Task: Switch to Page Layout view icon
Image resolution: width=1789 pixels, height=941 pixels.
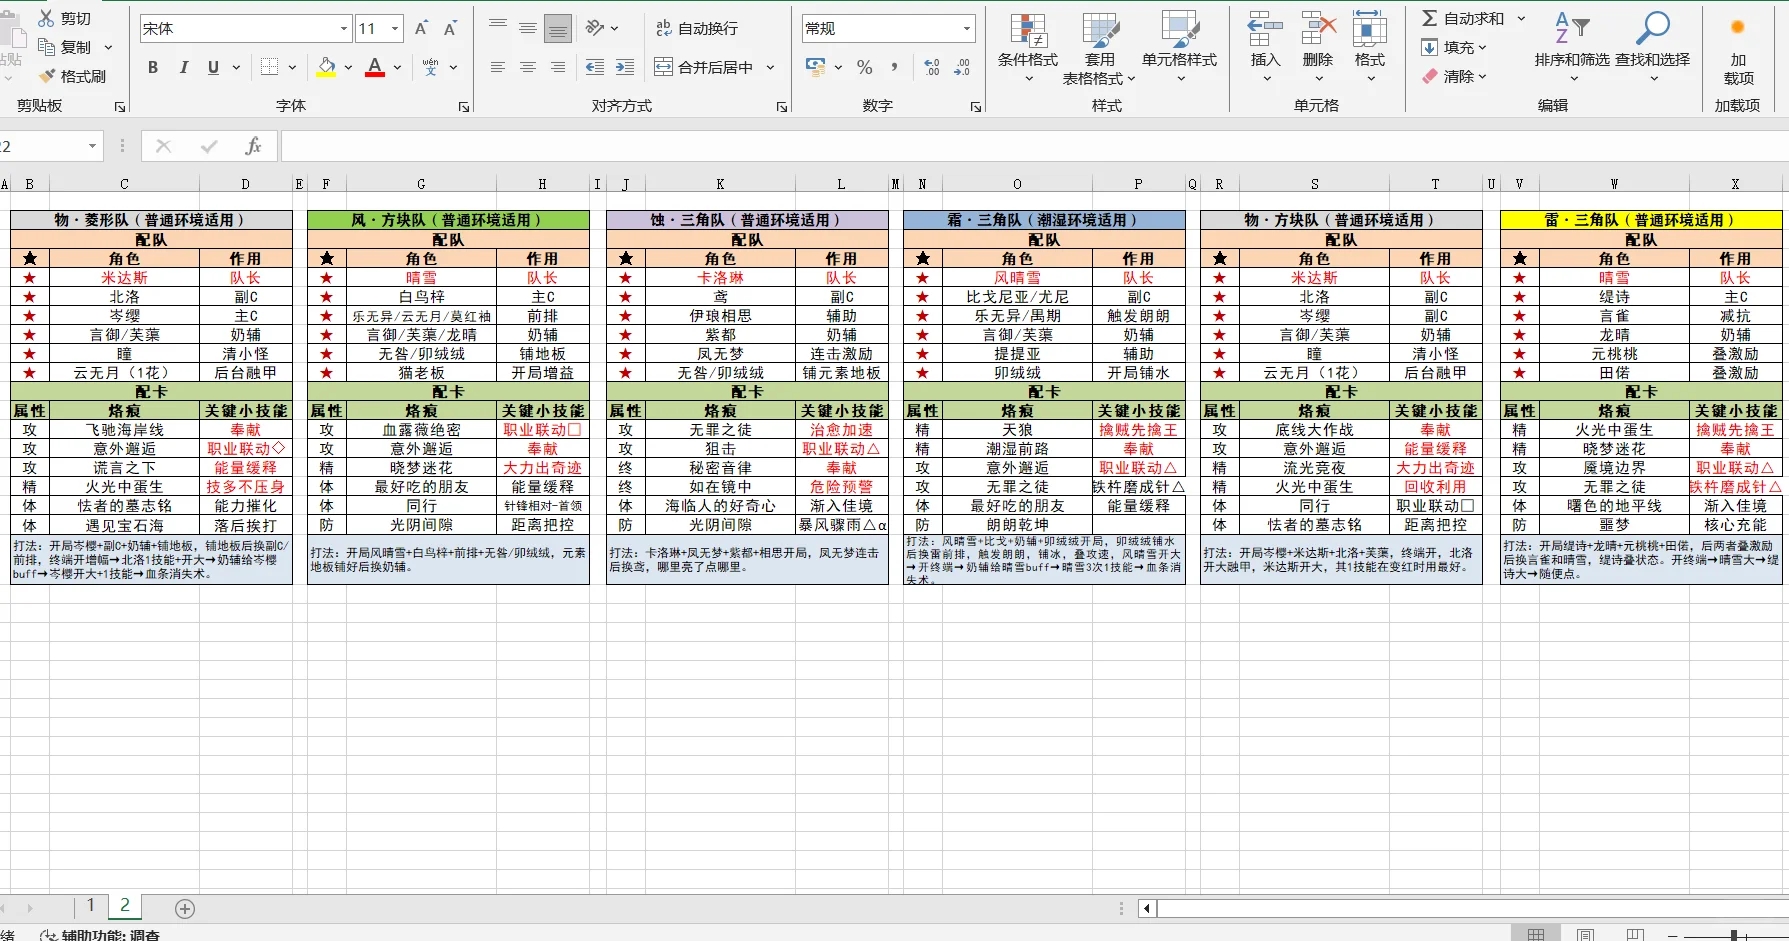Action: tap(1585, 935)
